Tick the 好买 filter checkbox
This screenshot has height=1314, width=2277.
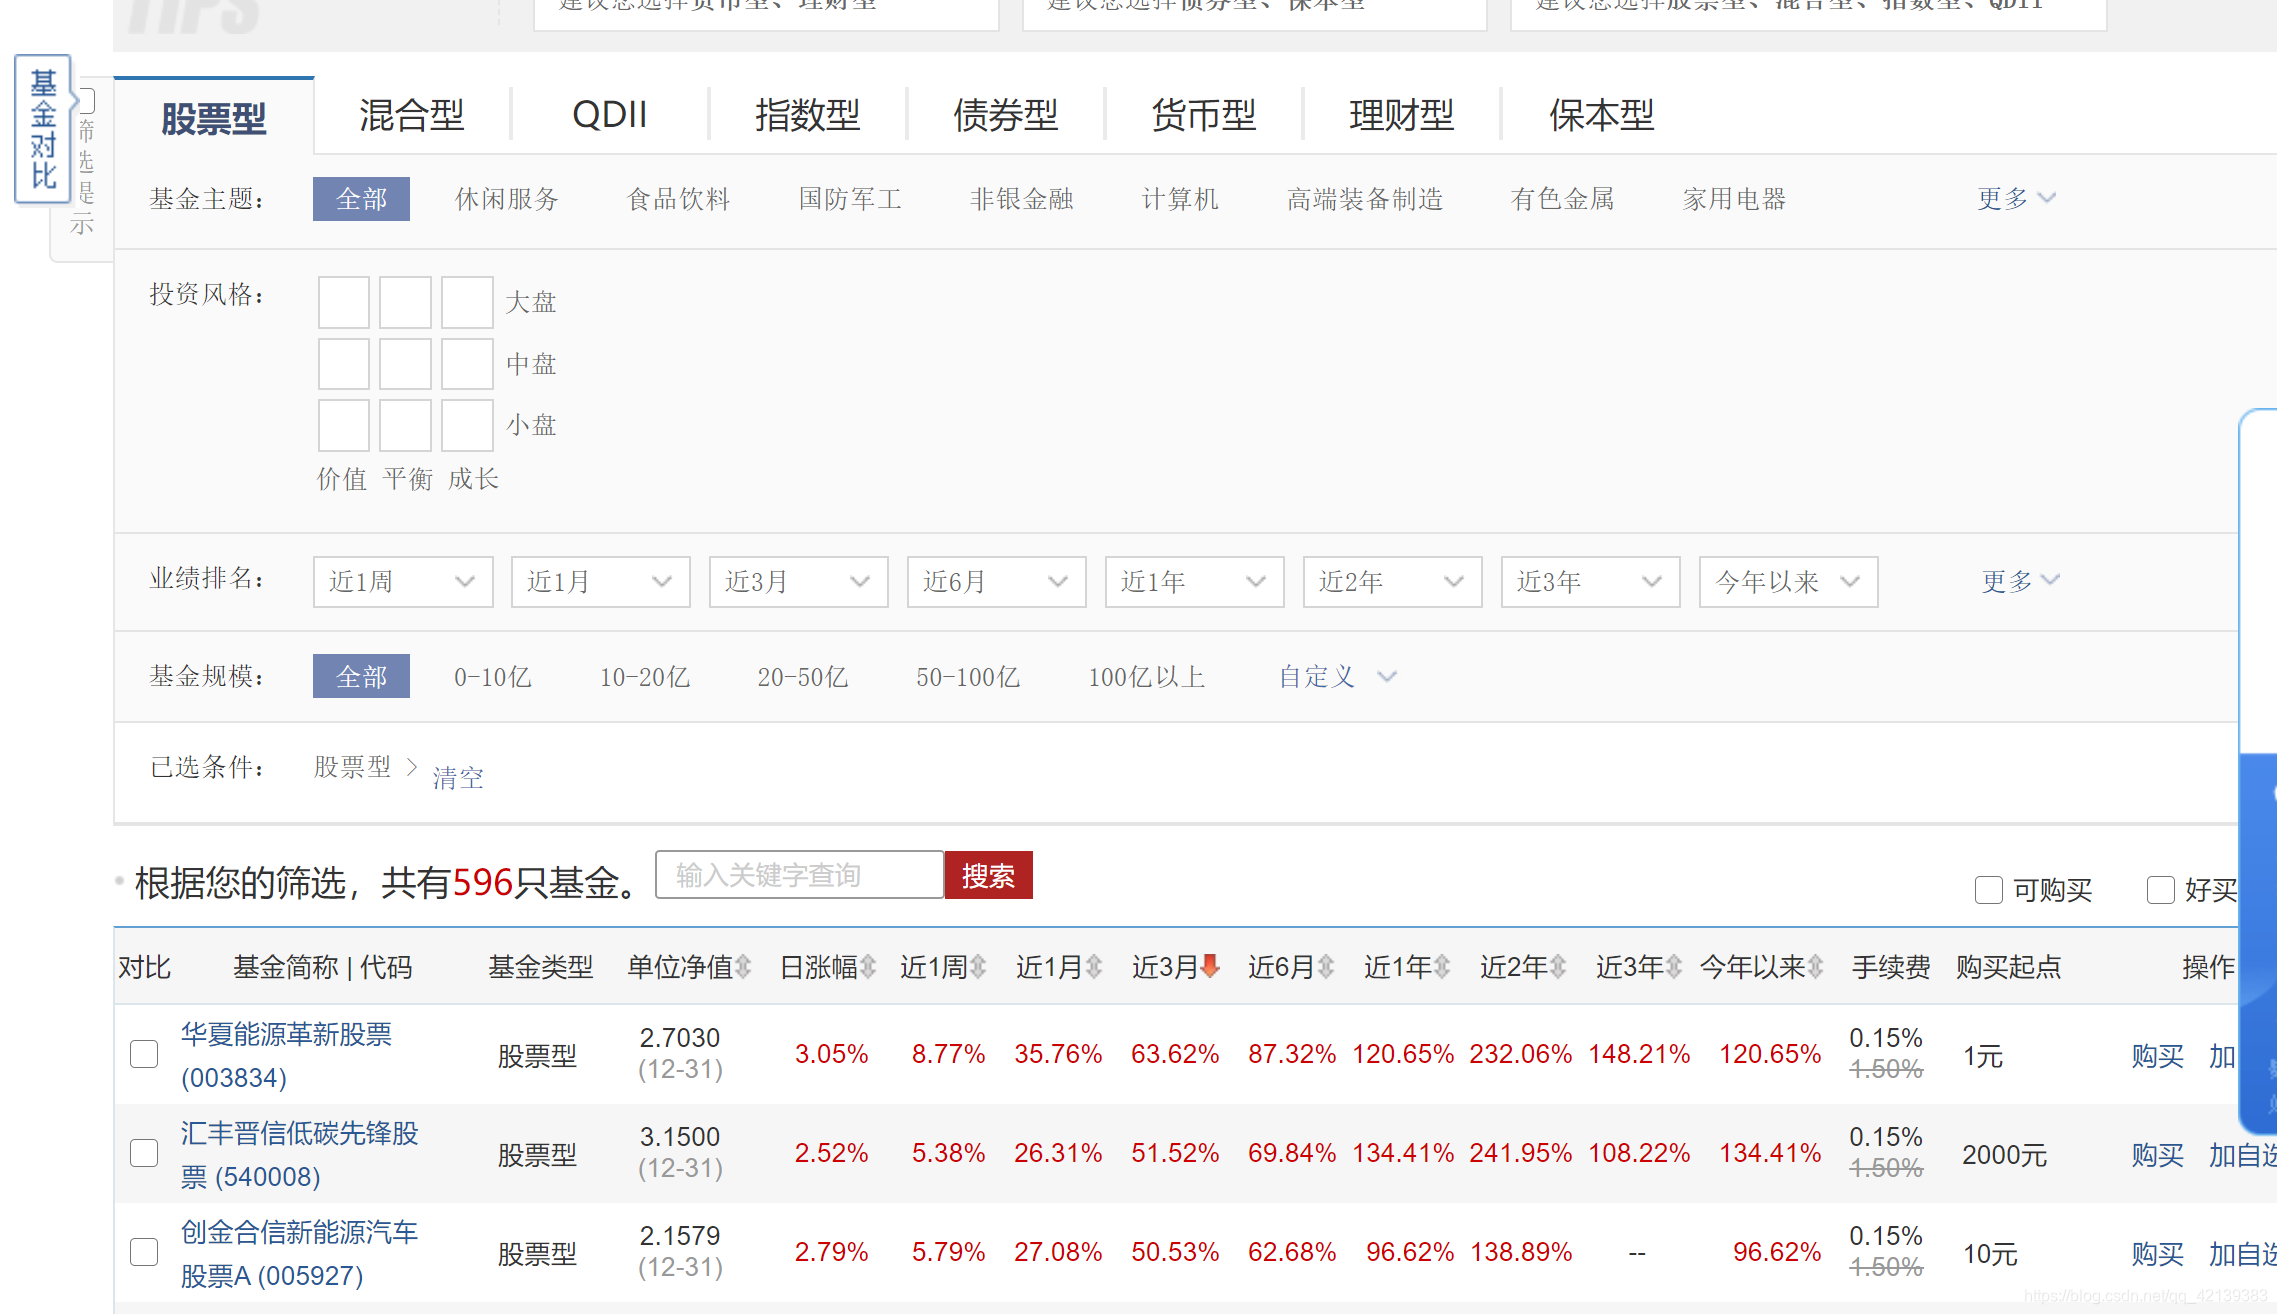(2161, 890)
